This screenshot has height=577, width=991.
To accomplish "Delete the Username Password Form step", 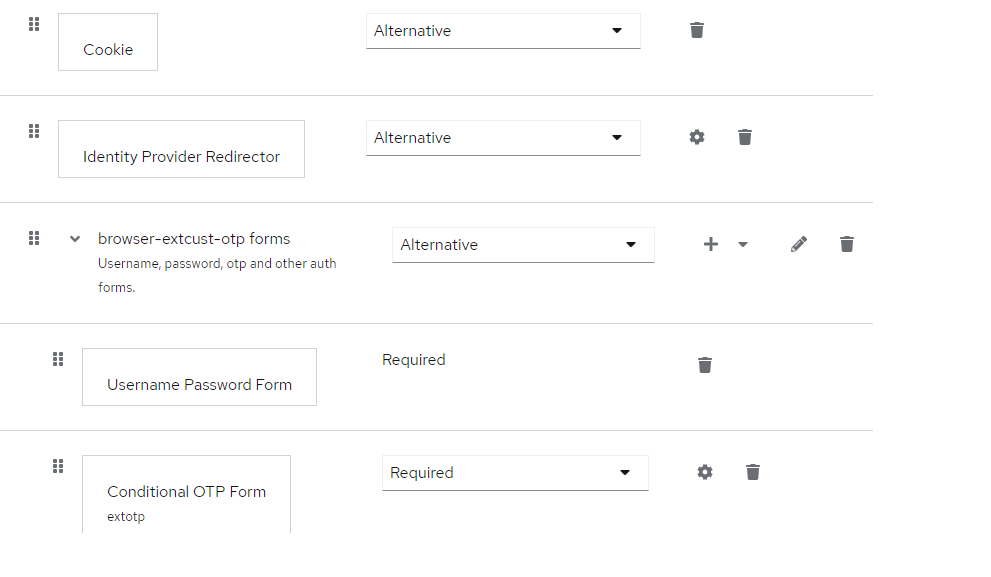I will [705, 365].
